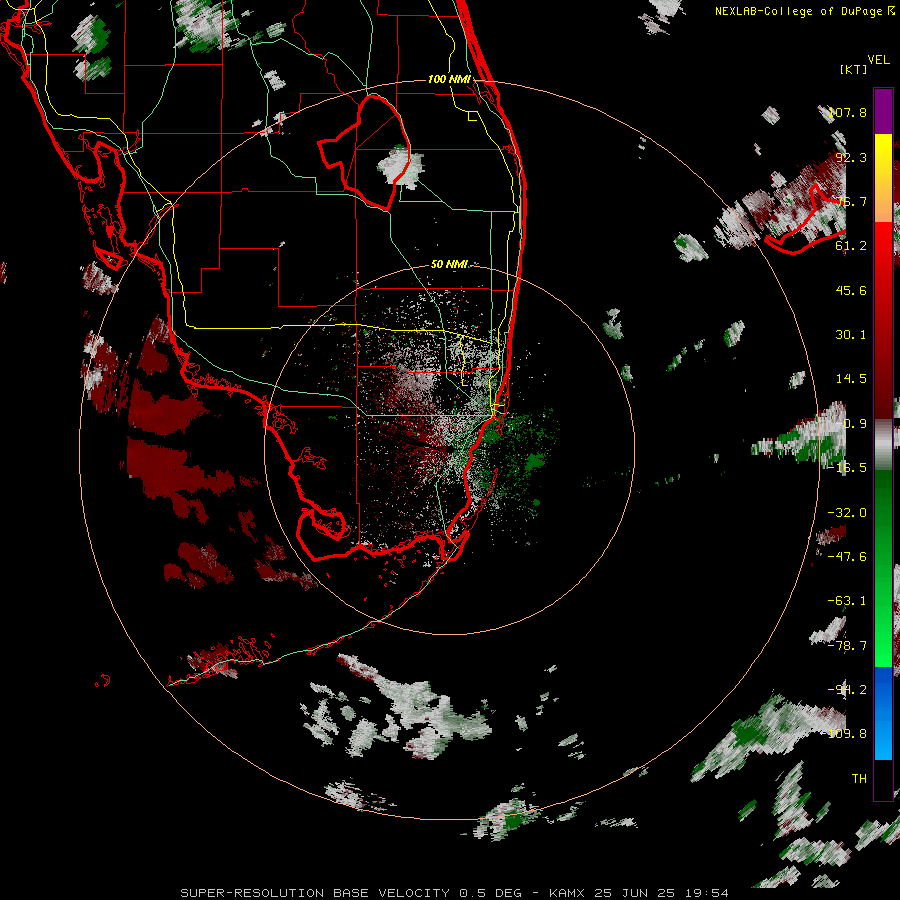Pick the gray near-zero segment of the colorbar
Viewport: 900px width, 900px height.
click(883, 445)
